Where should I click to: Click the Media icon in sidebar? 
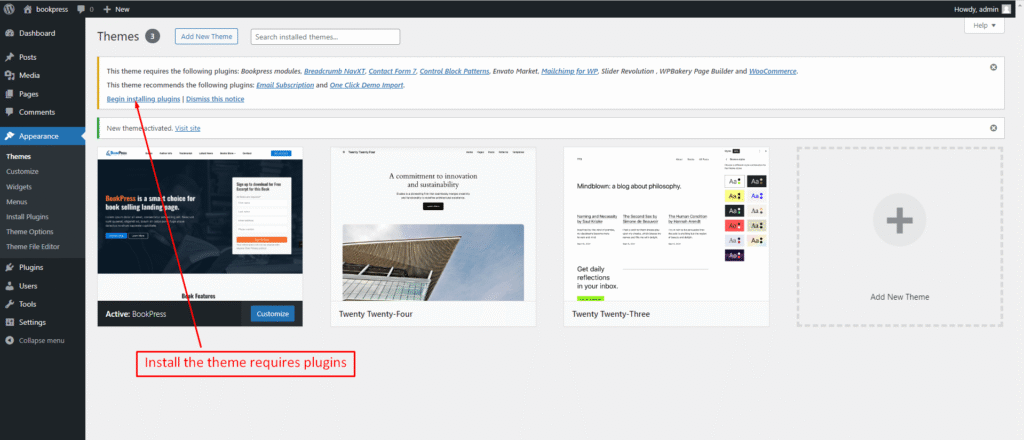10,76
